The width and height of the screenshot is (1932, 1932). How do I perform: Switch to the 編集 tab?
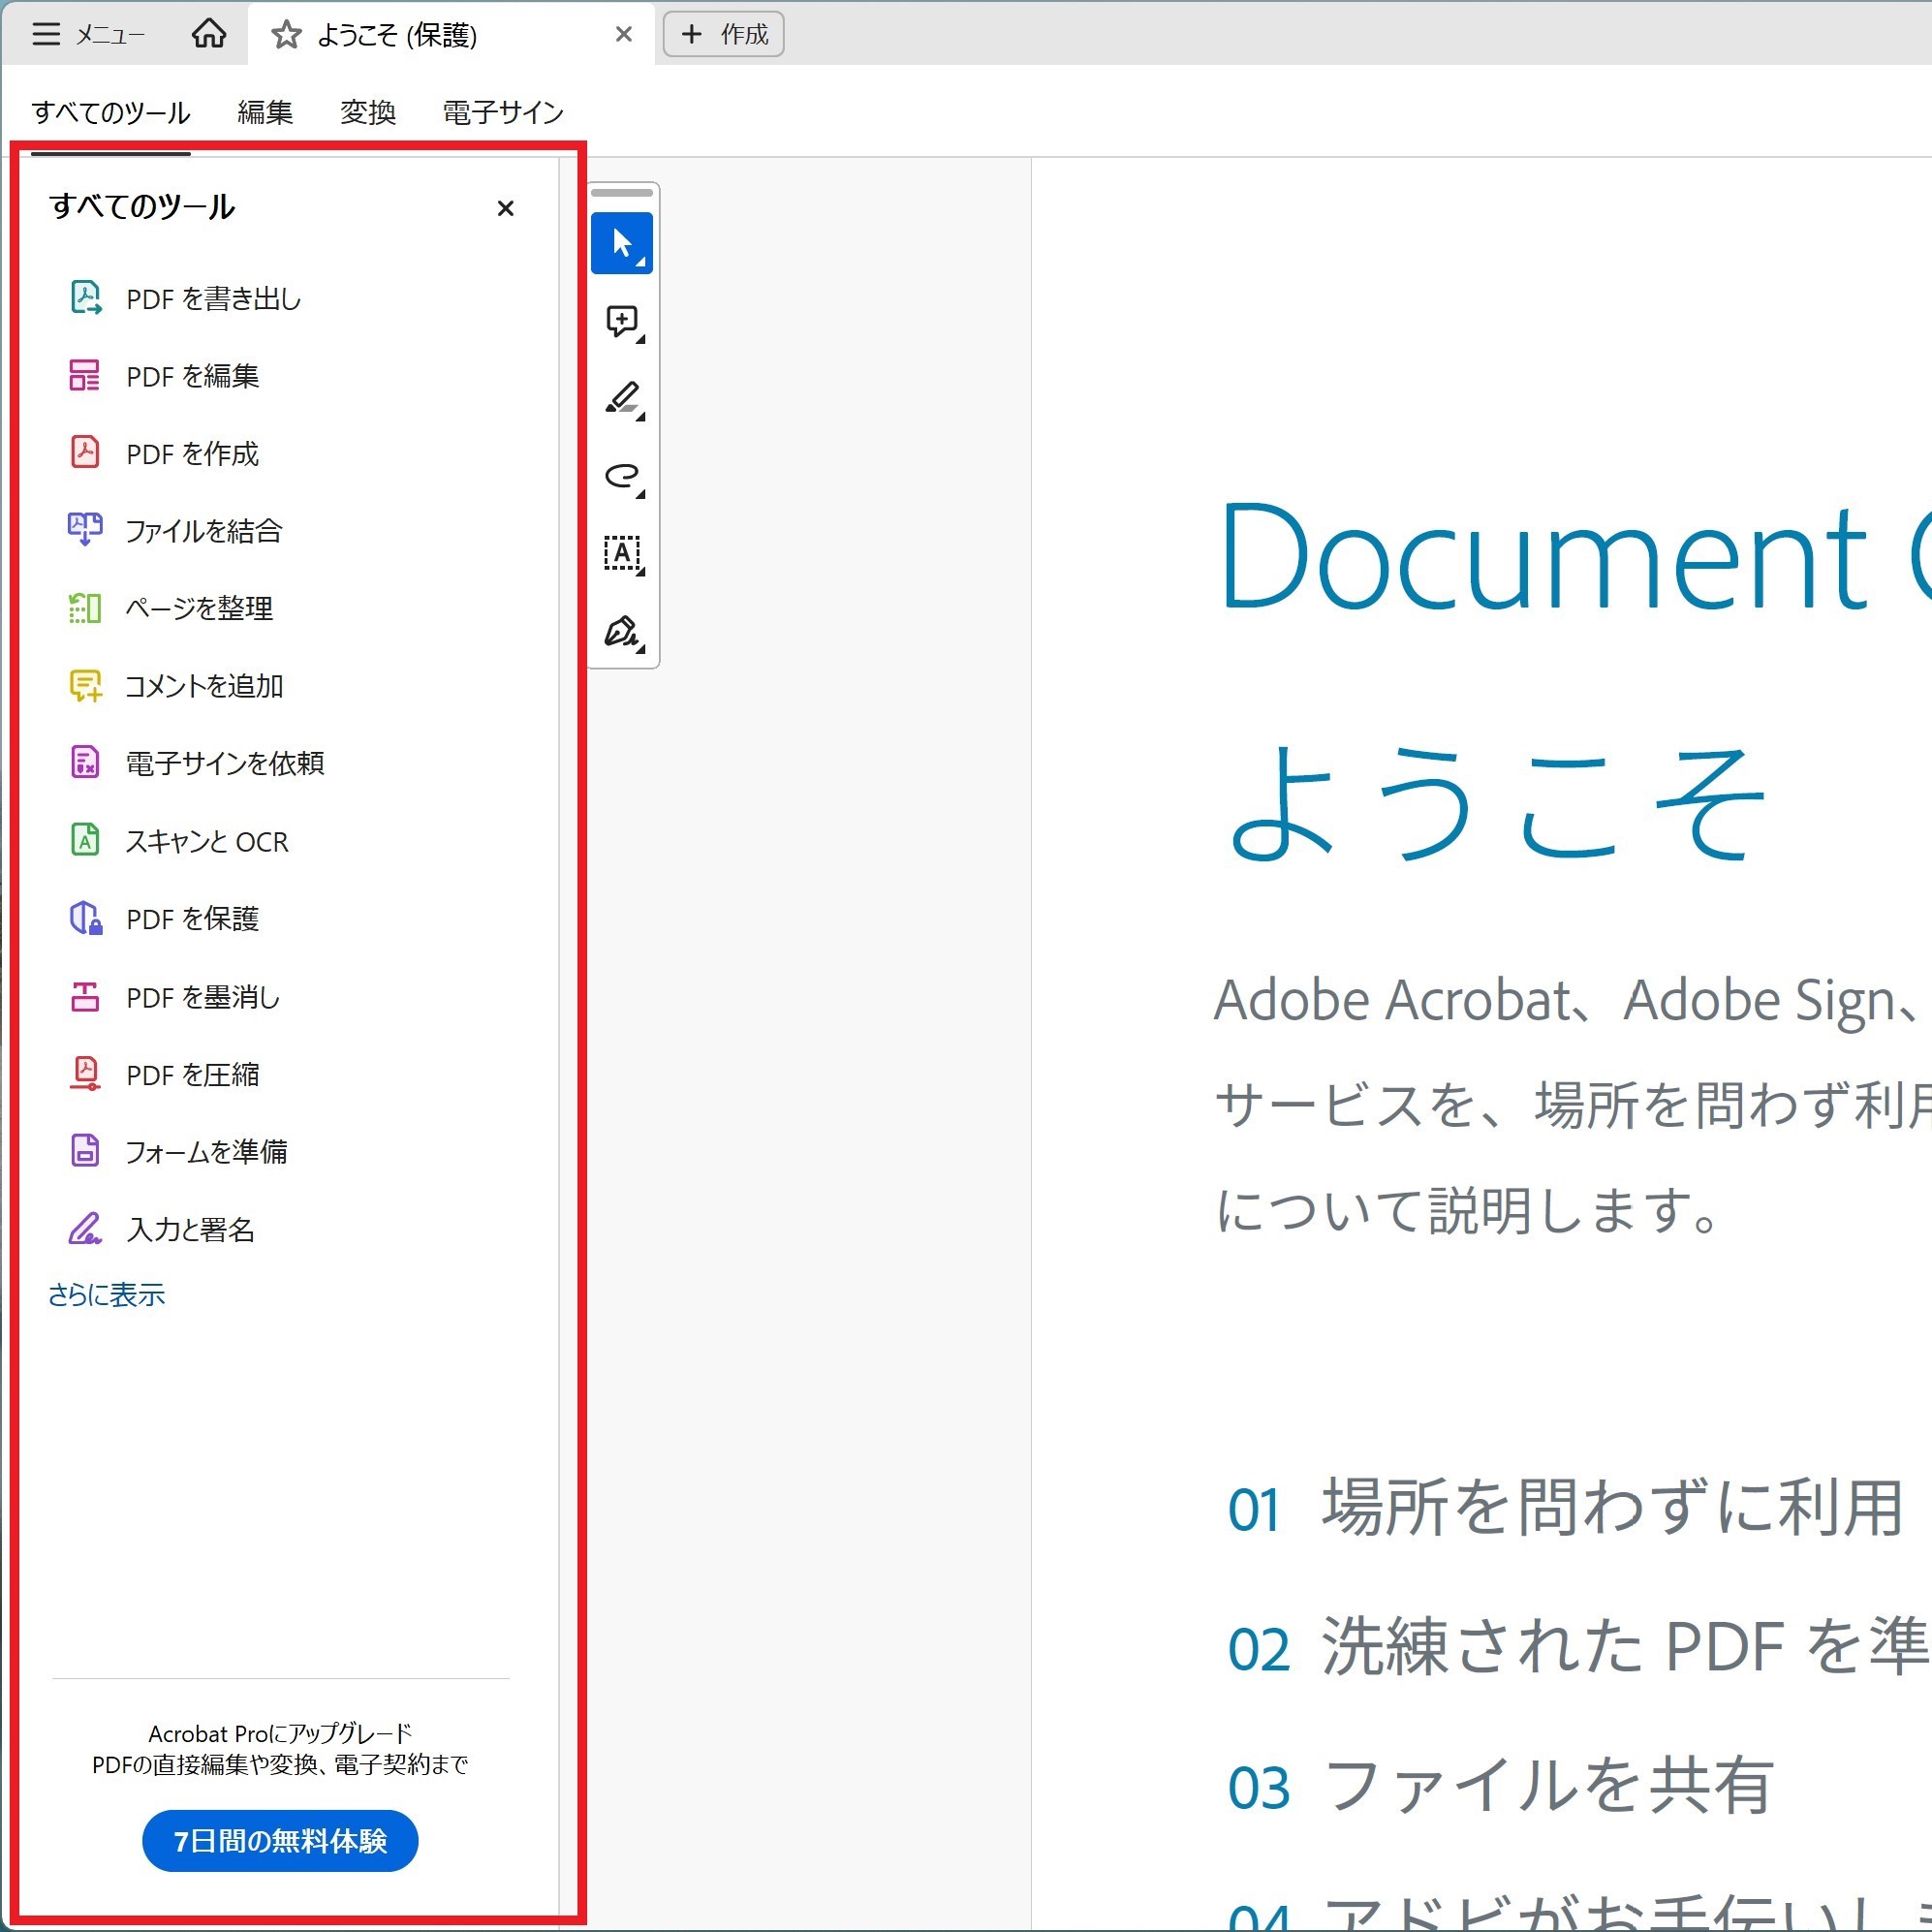click(x=265, y=112)
